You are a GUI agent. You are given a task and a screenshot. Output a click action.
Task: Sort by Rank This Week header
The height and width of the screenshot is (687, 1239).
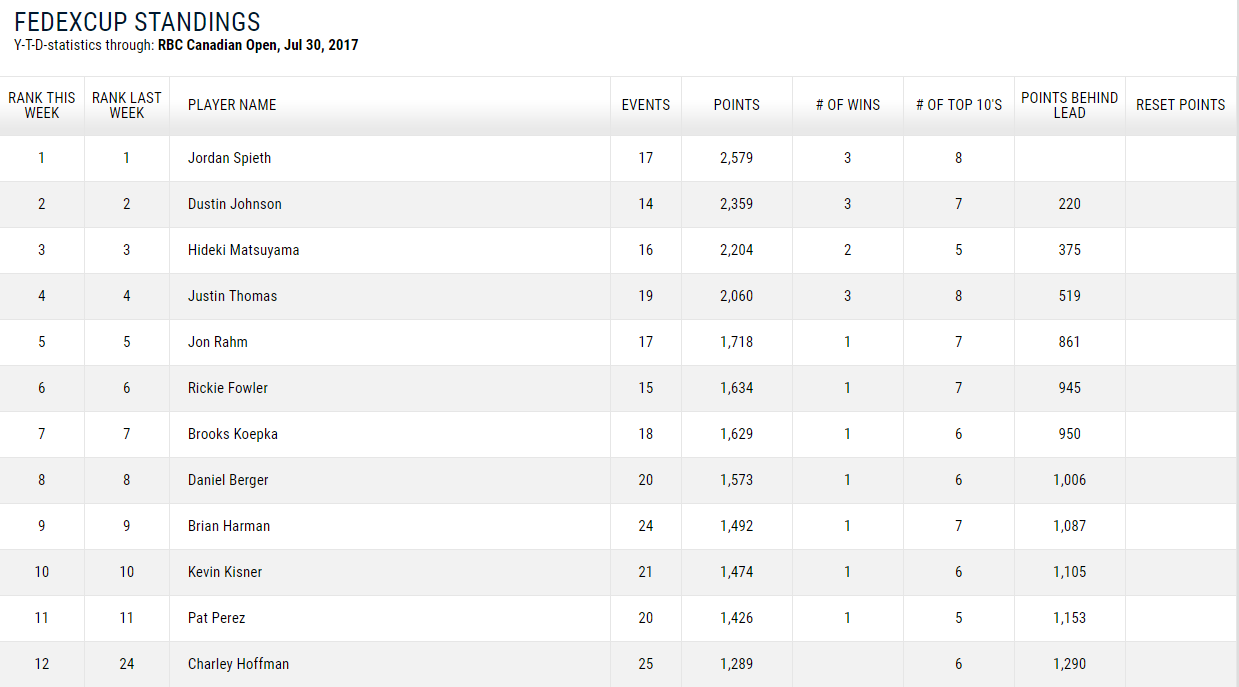pos(42,105)
